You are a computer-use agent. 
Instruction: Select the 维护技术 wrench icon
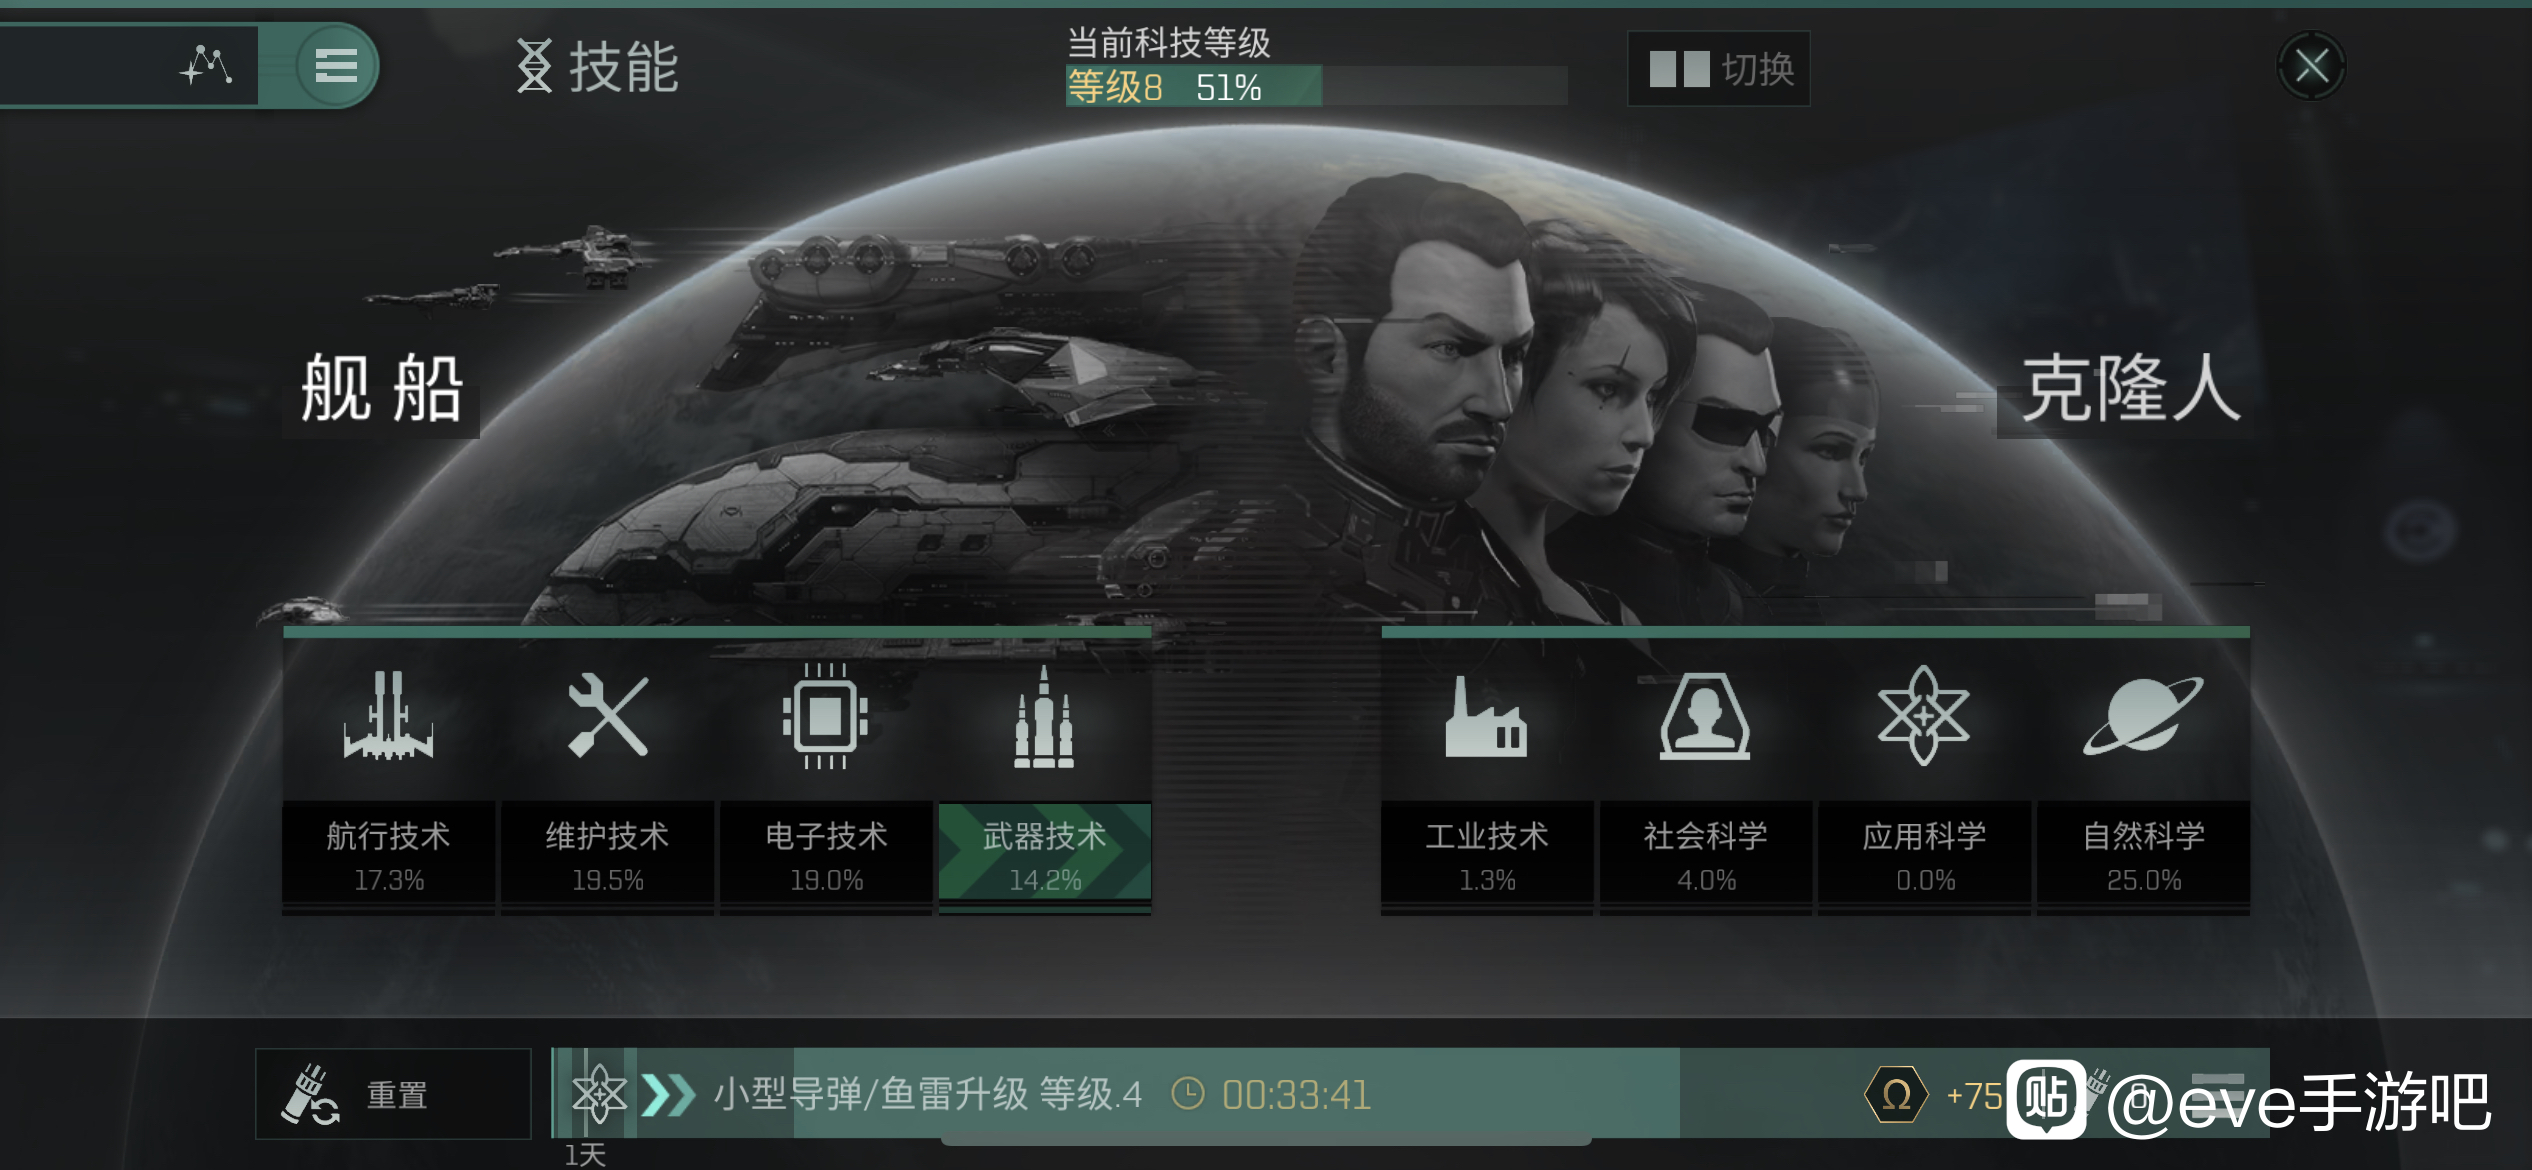click(x=607, y=715)
